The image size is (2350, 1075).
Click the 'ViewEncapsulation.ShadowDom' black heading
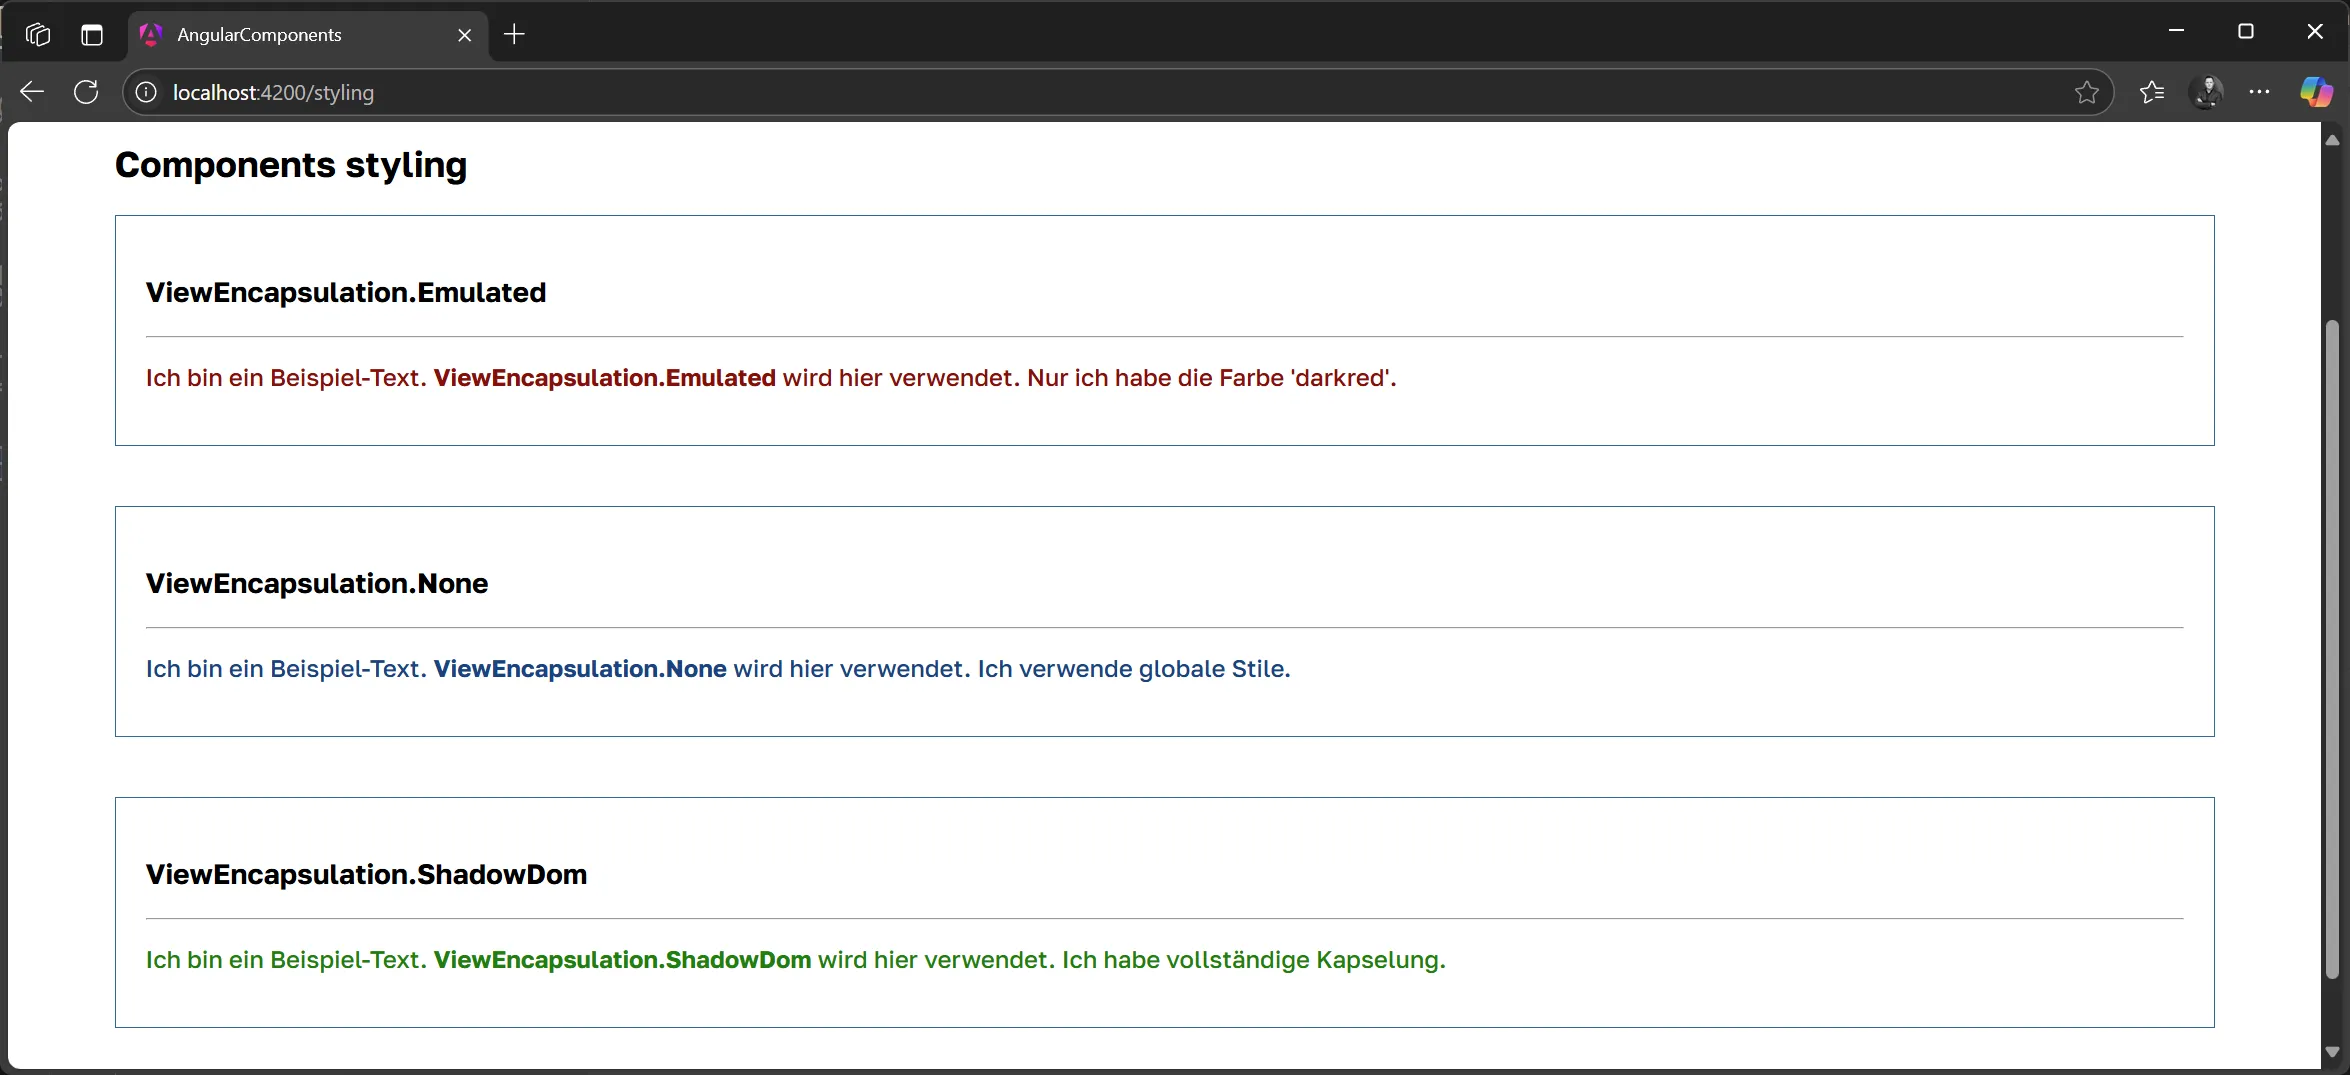366,874
